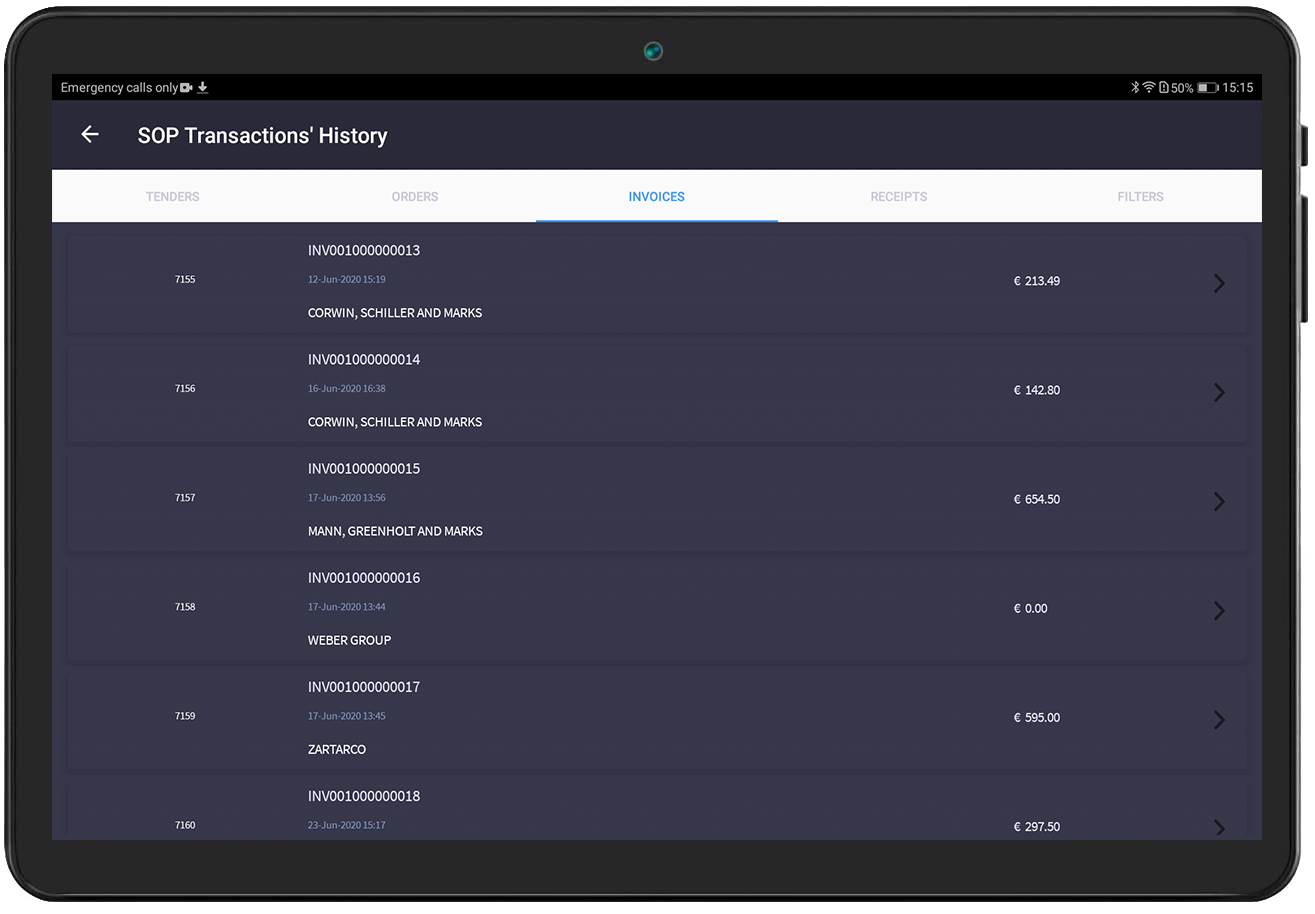Open invoice number INV001000000016

[364, 578]
